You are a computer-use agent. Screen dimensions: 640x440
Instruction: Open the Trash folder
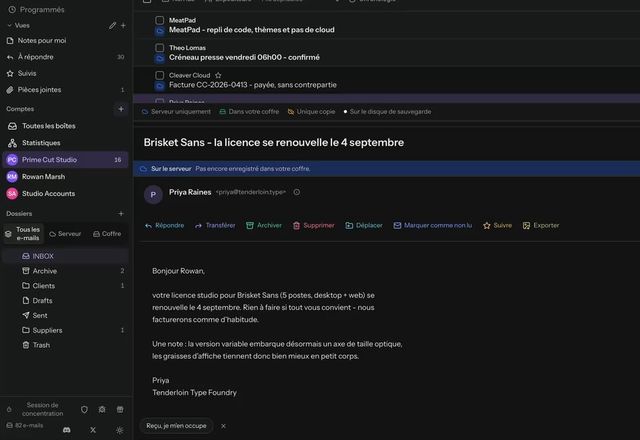65,345
